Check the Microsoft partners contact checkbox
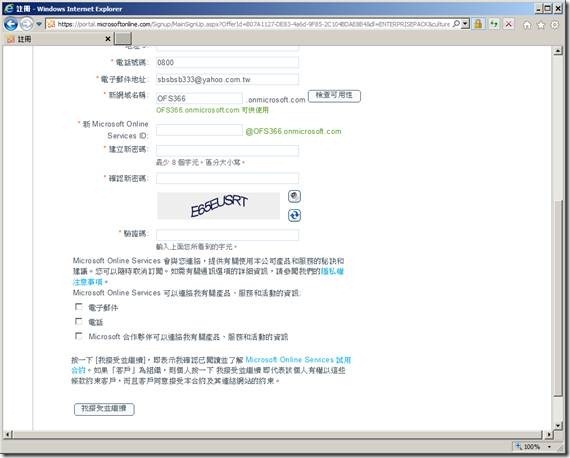570x458 pixels. (x=78, y=336)
